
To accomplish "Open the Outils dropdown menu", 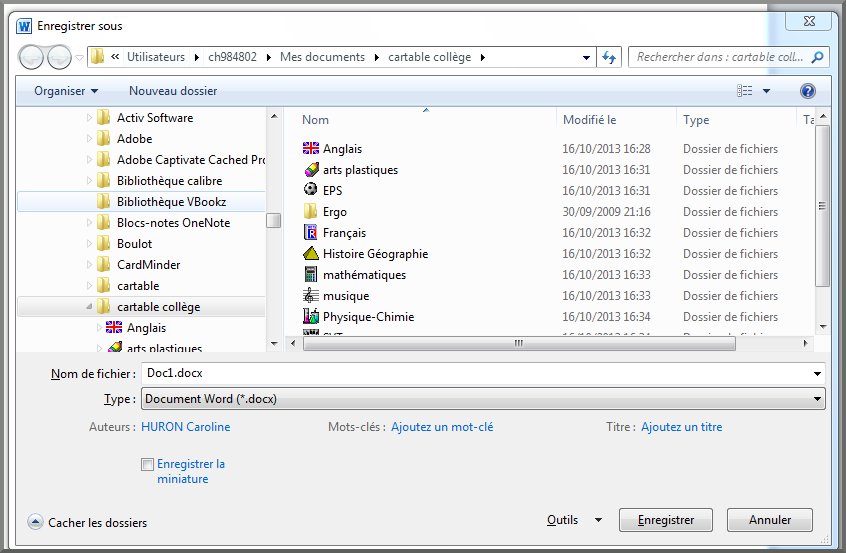I will (574, 520).
